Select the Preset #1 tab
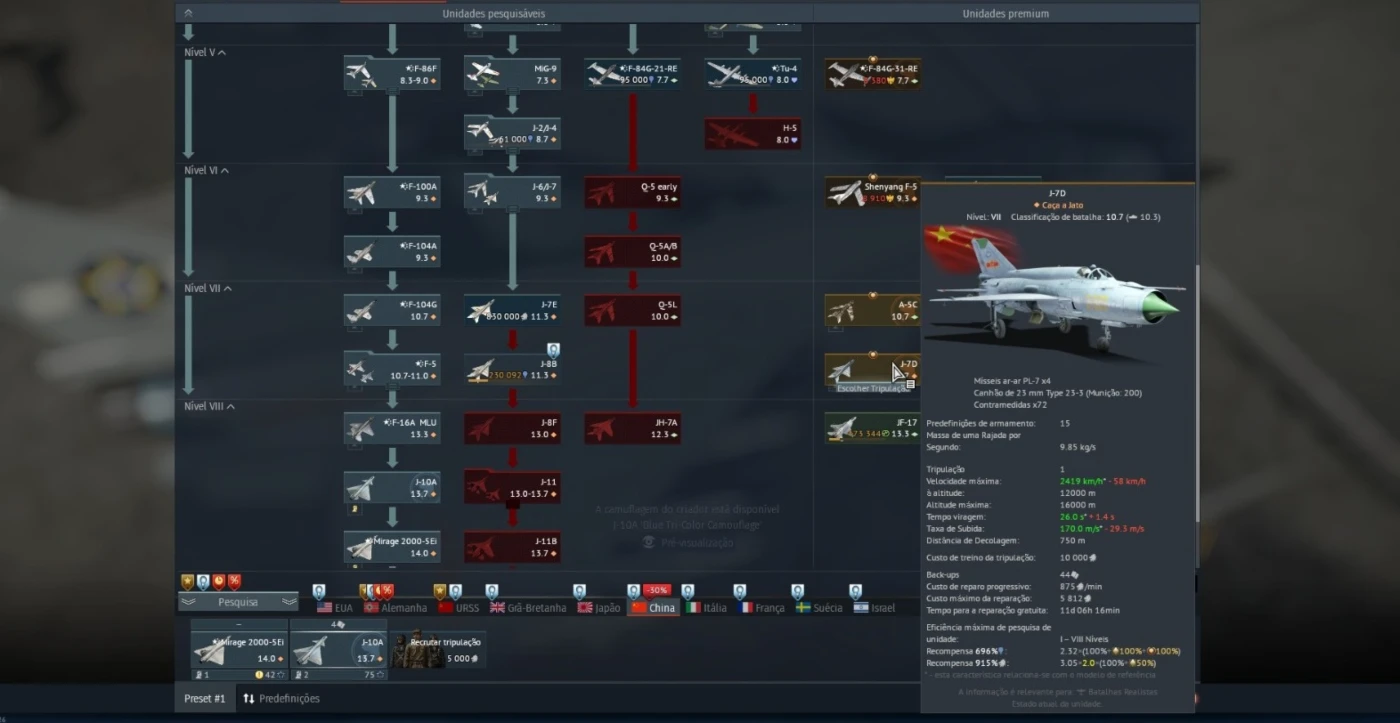This screenshot has height=723, width=1400. 204,698
